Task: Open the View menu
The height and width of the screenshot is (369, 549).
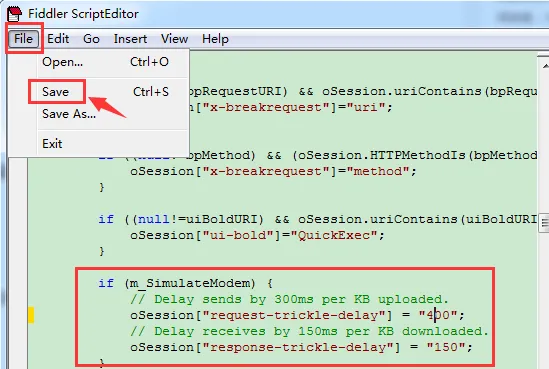Action: point(174,39)
